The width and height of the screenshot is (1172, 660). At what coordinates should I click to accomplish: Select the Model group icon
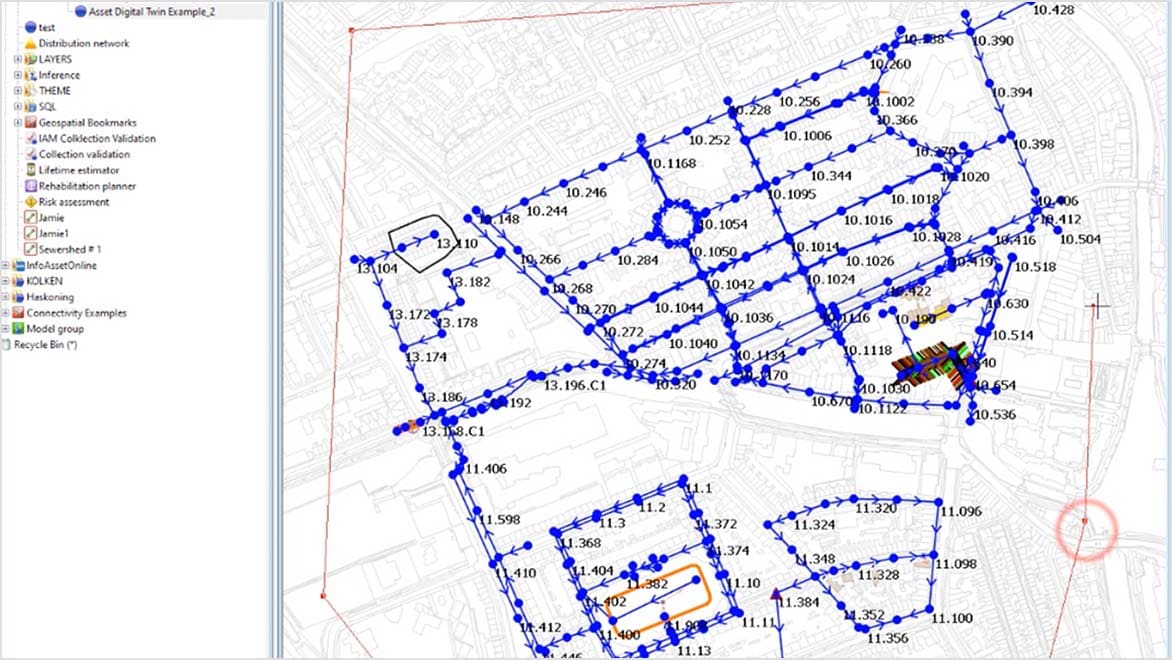(16, 328)
